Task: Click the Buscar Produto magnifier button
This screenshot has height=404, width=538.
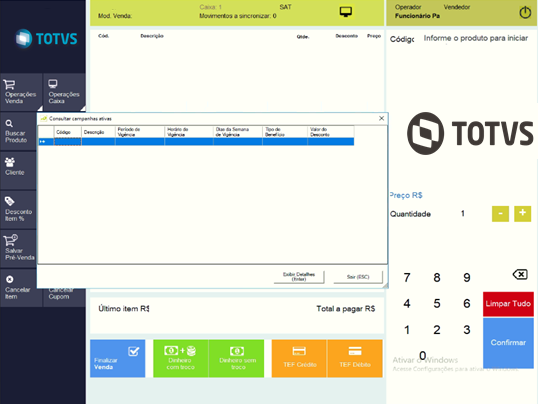Action: tap(19, 131)
